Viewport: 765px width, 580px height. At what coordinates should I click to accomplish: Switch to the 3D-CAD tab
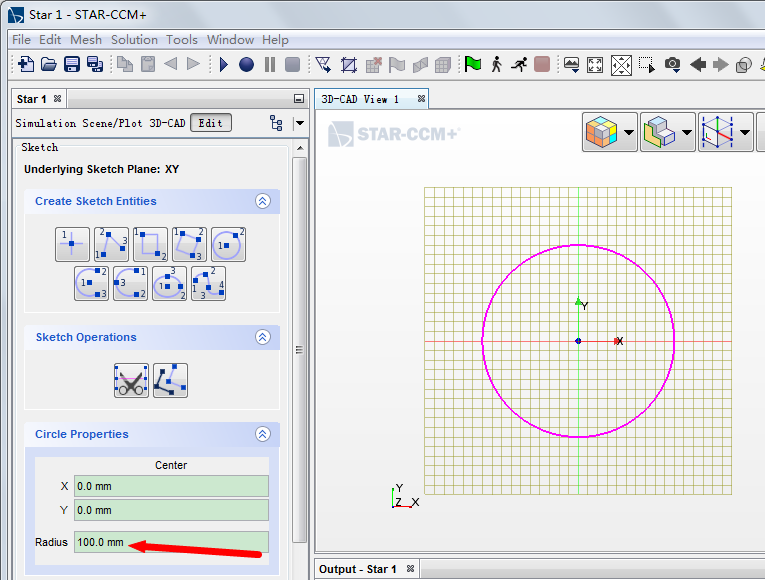point(167,123)
